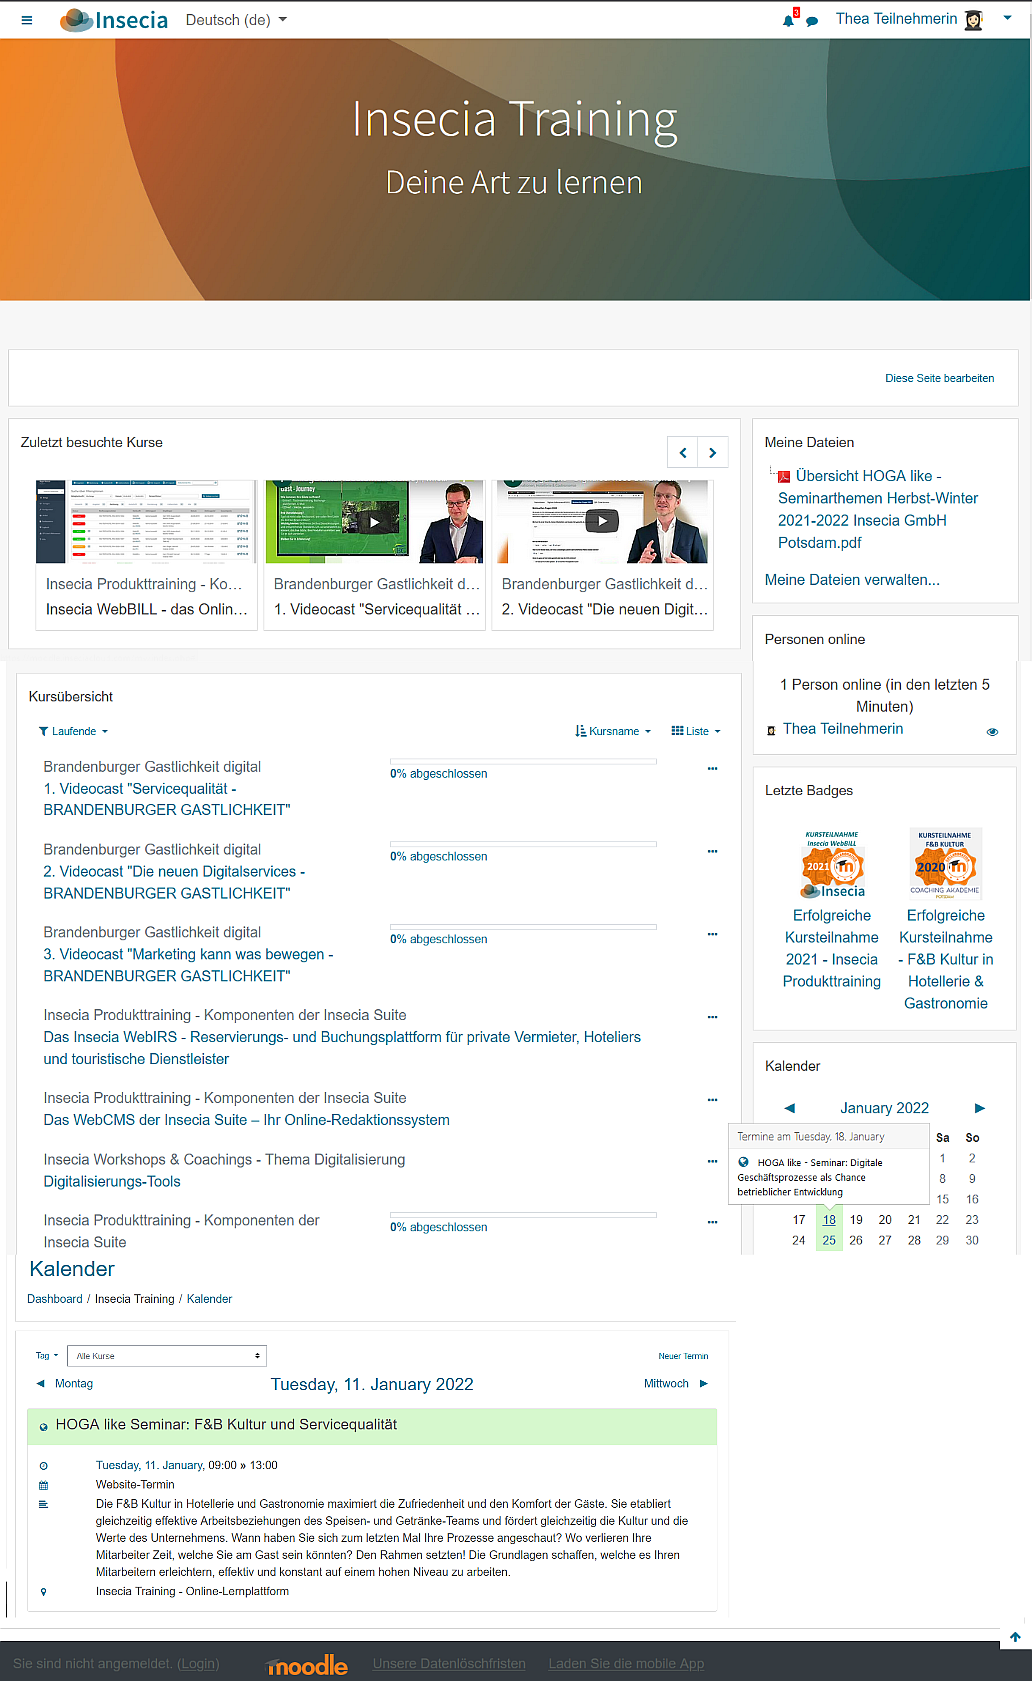Open HOGA like Seminar event title

pos(226,1425)
